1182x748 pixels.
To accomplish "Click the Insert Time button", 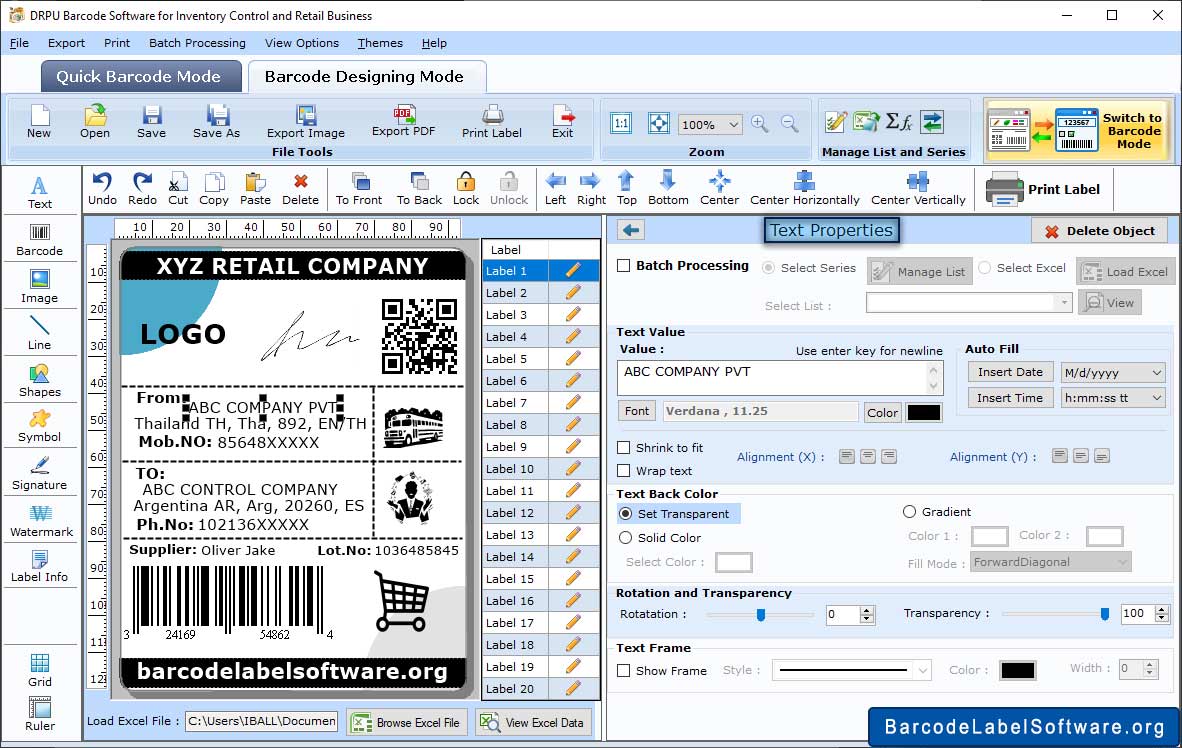I will [x=1010, y=398].
